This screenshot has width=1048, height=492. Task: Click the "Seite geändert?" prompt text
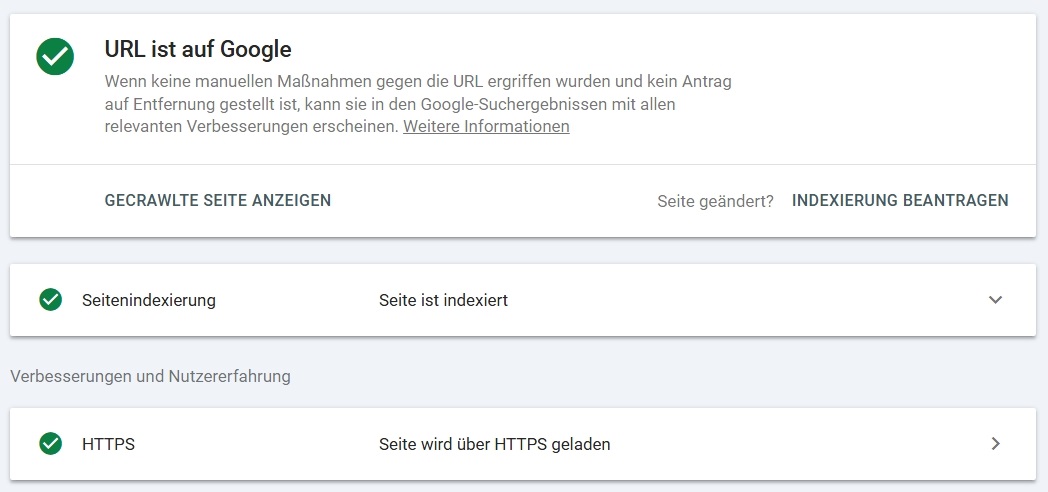point(715,201)
